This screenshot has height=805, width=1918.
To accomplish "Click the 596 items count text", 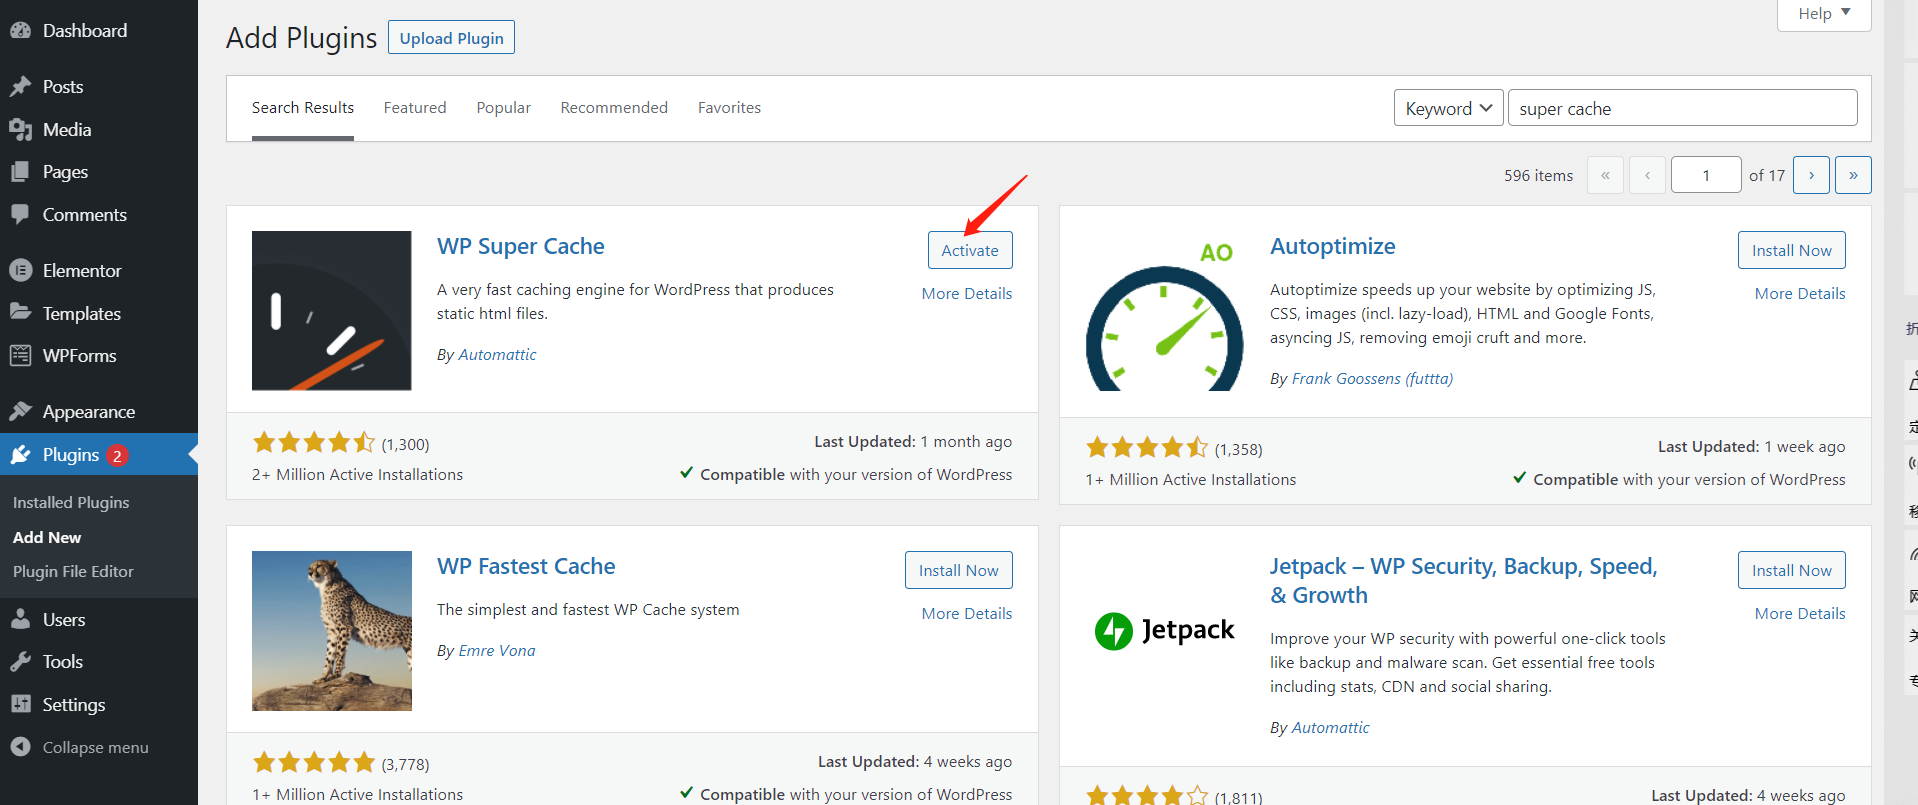I will (x=1538, y=176).
